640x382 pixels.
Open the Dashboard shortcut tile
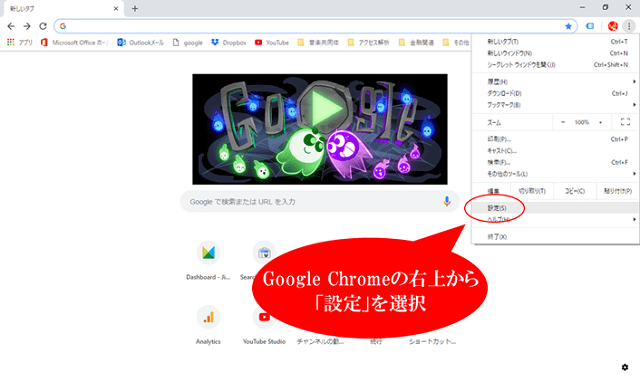pyautogui.click(x=208, y=260)
